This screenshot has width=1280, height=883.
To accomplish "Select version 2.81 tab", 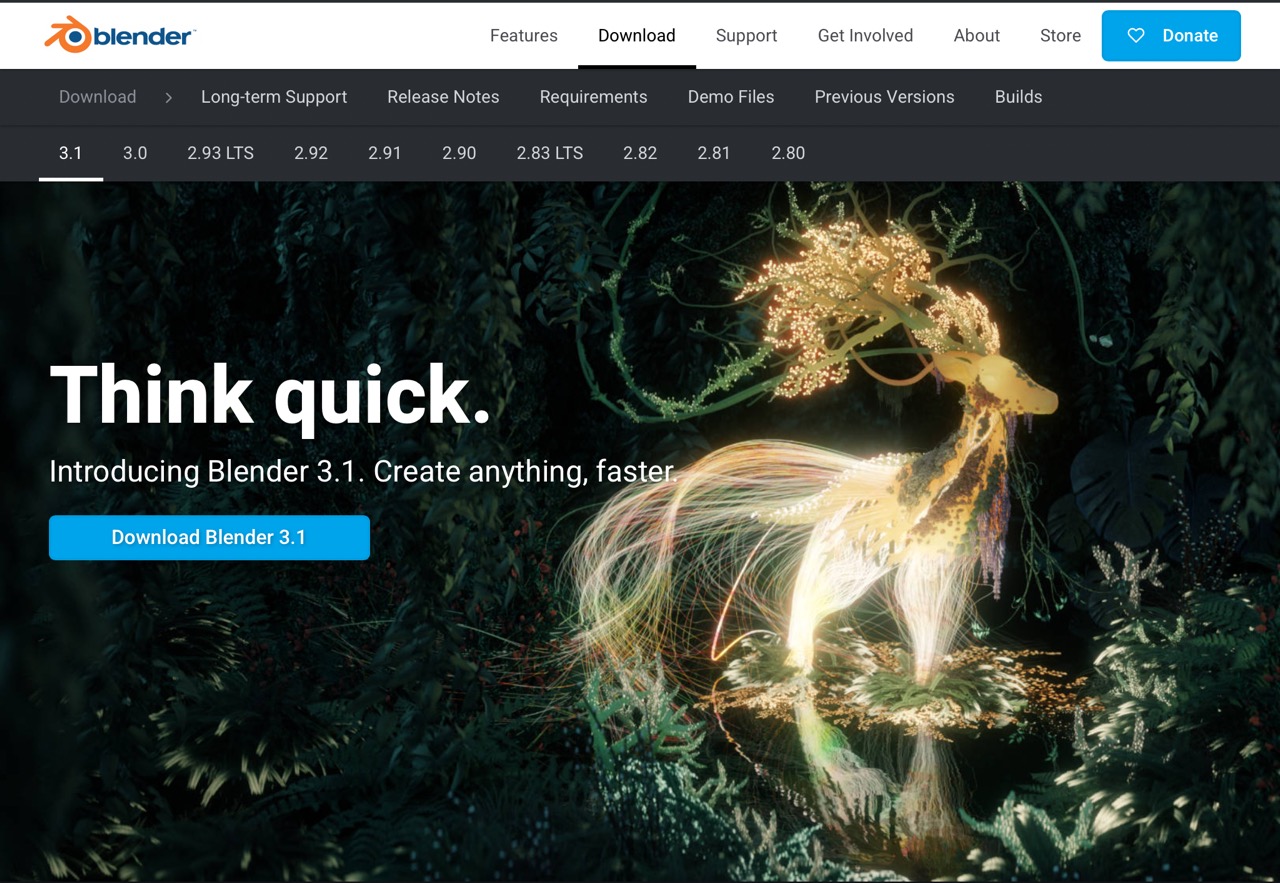I will tap(714, 153).
